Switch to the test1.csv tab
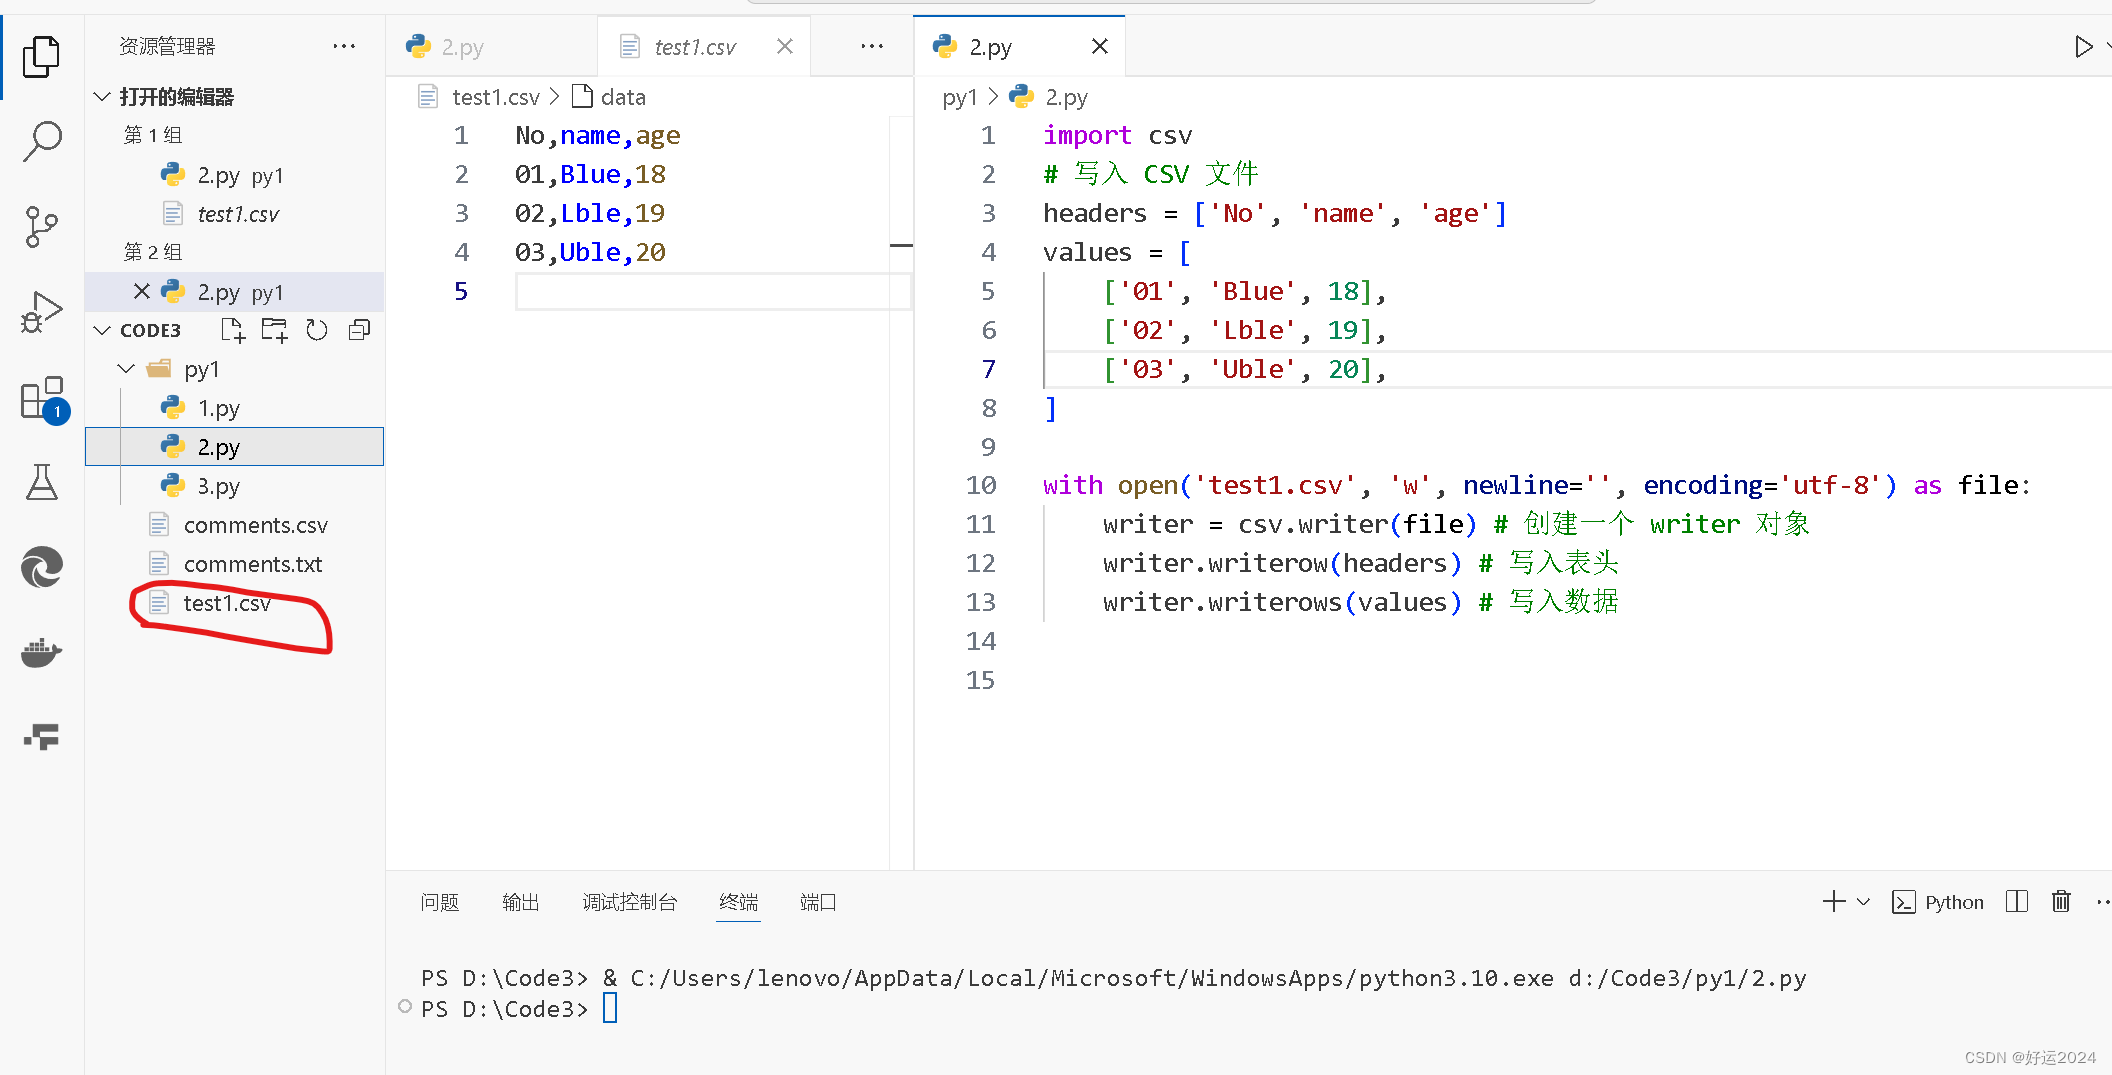The width and height of the screenshot is (2112, 1075). [x=694, y=46]
